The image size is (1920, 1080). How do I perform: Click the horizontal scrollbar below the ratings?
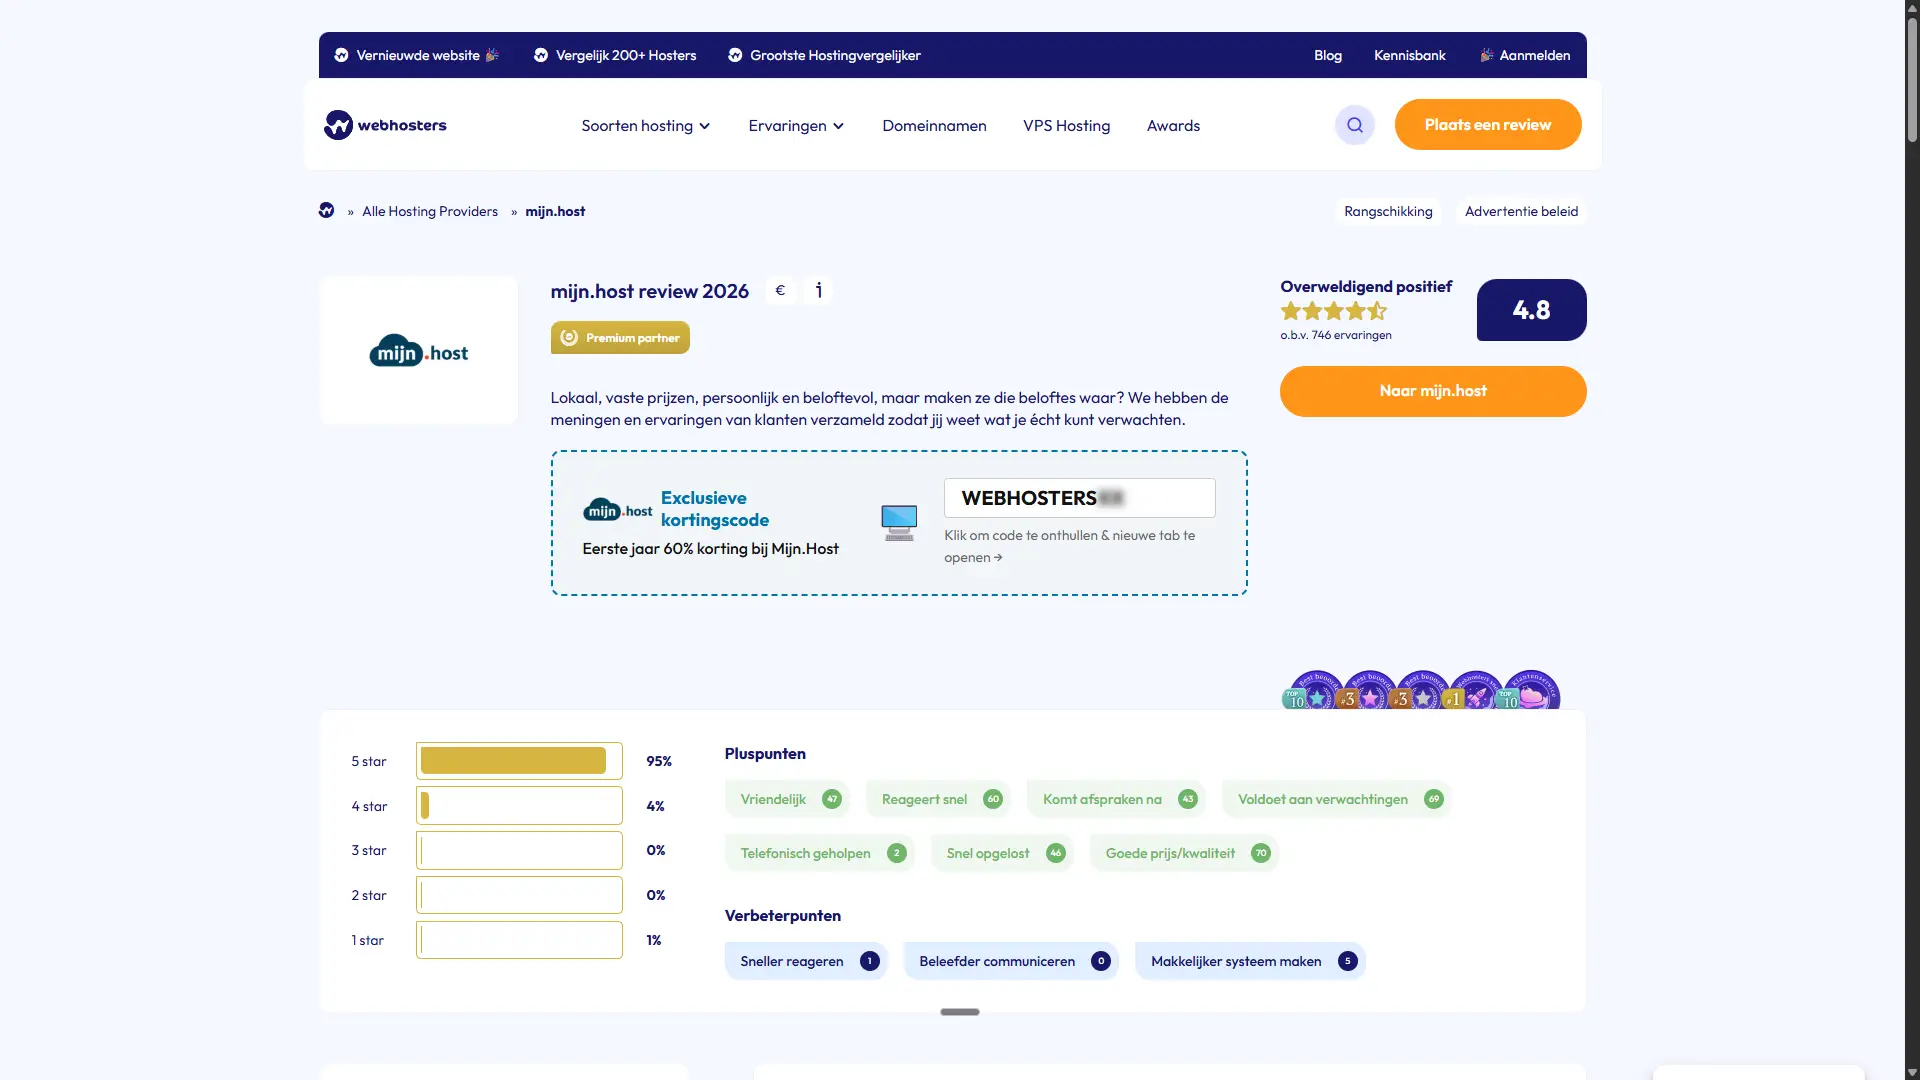pyautogui.click(x=959, y=1011)
